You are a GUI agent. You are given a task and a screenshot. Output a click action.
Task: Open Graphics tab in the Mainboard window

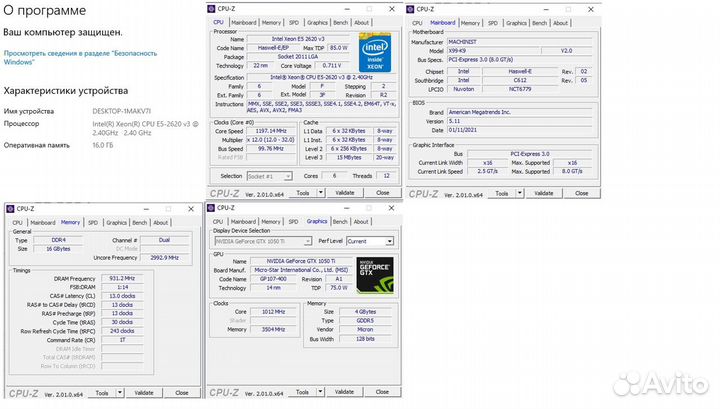pyautogui.click(x=517, y=23)
